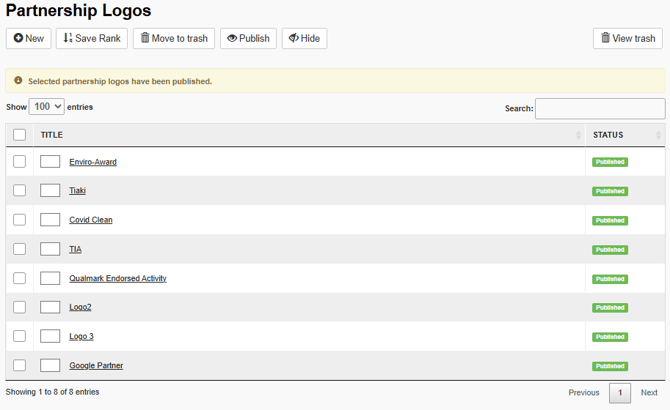Click the Save Rank button
Screen dimensions: 670x410
pos(92,38)
